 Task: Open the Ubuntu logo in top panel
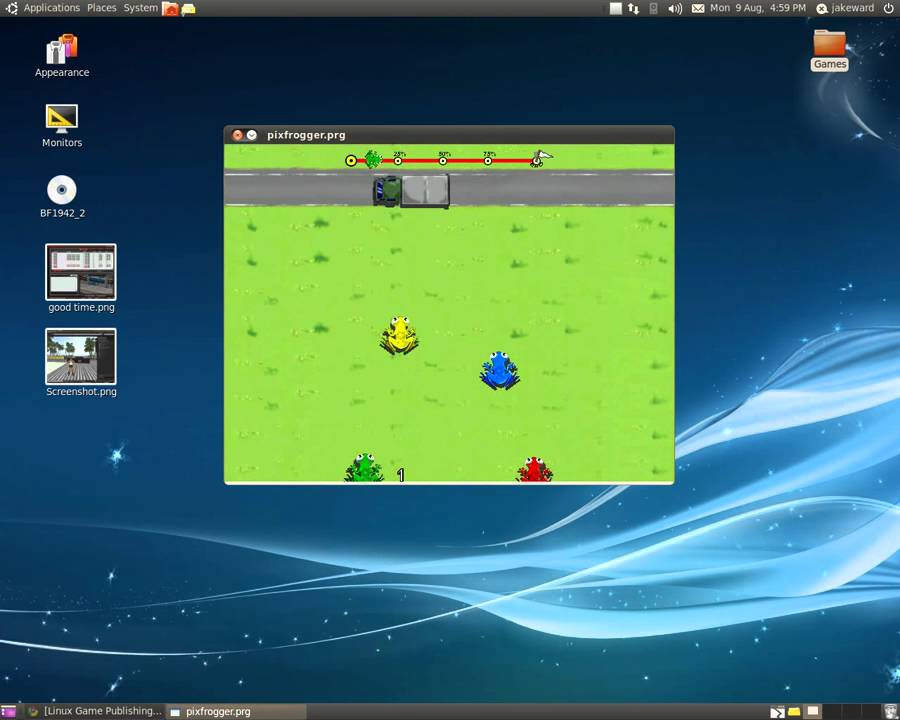tap(11, 8)
